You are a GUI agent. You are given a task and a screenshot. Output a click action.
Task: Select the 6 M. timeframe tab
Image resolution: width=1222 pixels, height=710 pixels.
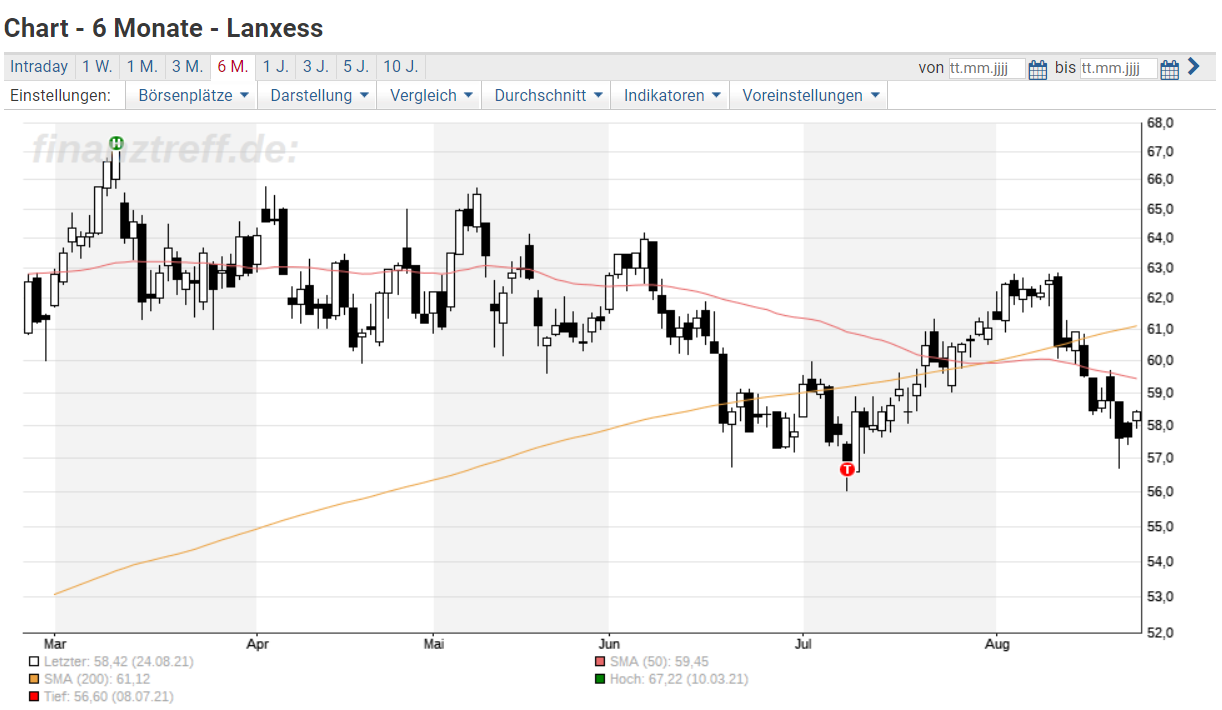[232, 67]
